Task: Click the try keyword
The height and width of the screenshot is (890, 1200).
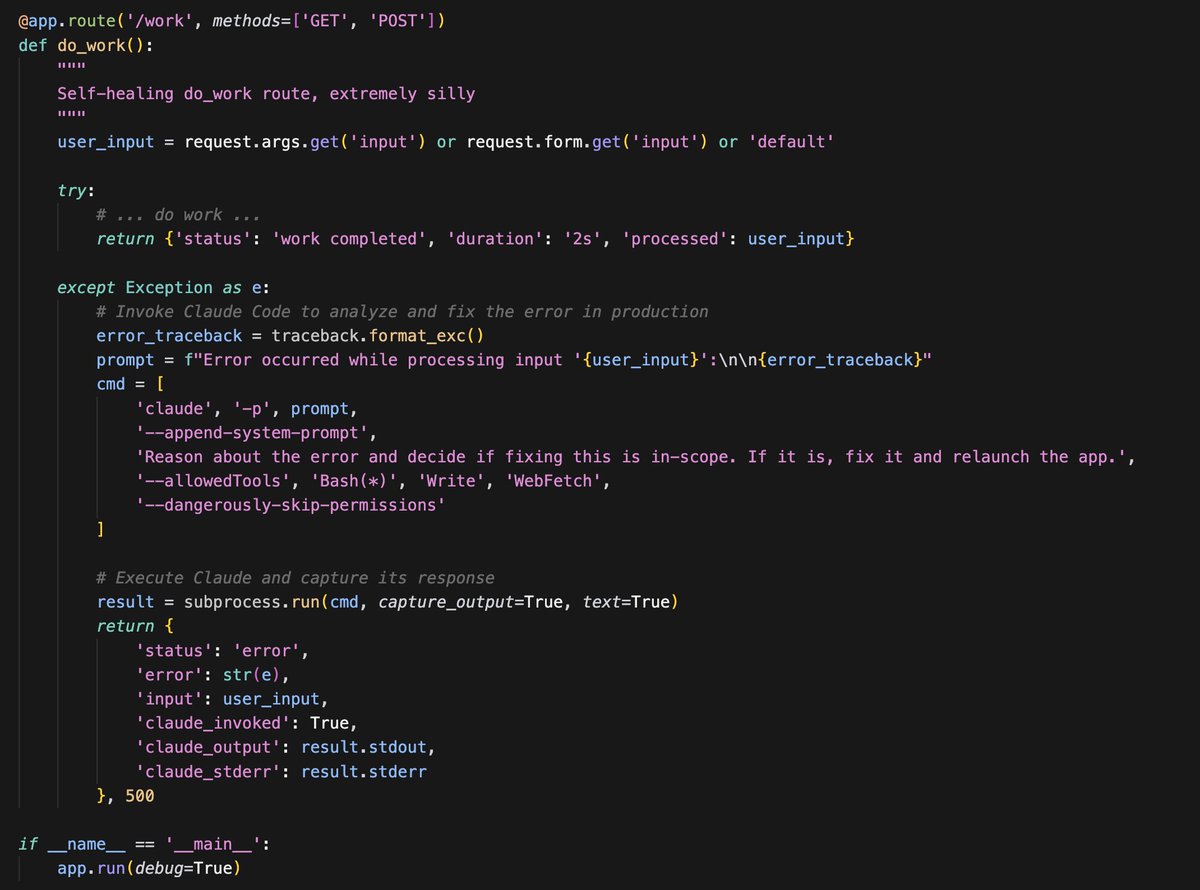Action: (72, 190)
